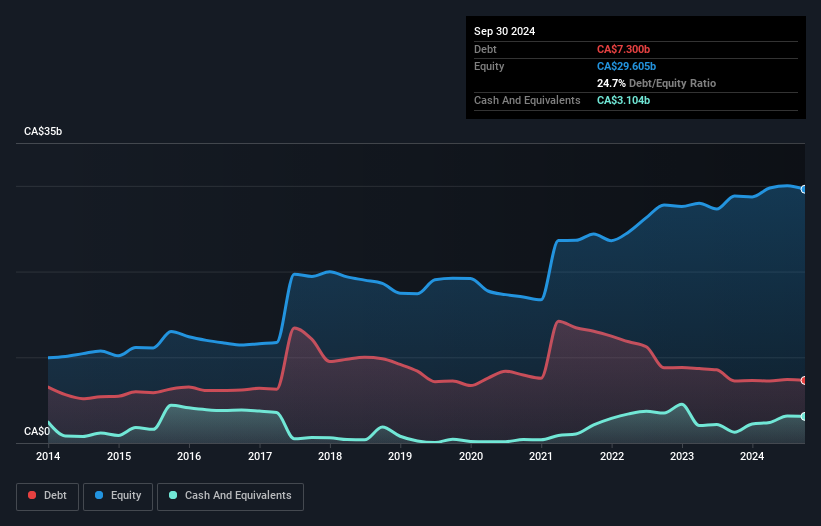Click the Sep 30 2024 tooltip date

[504, 31]
